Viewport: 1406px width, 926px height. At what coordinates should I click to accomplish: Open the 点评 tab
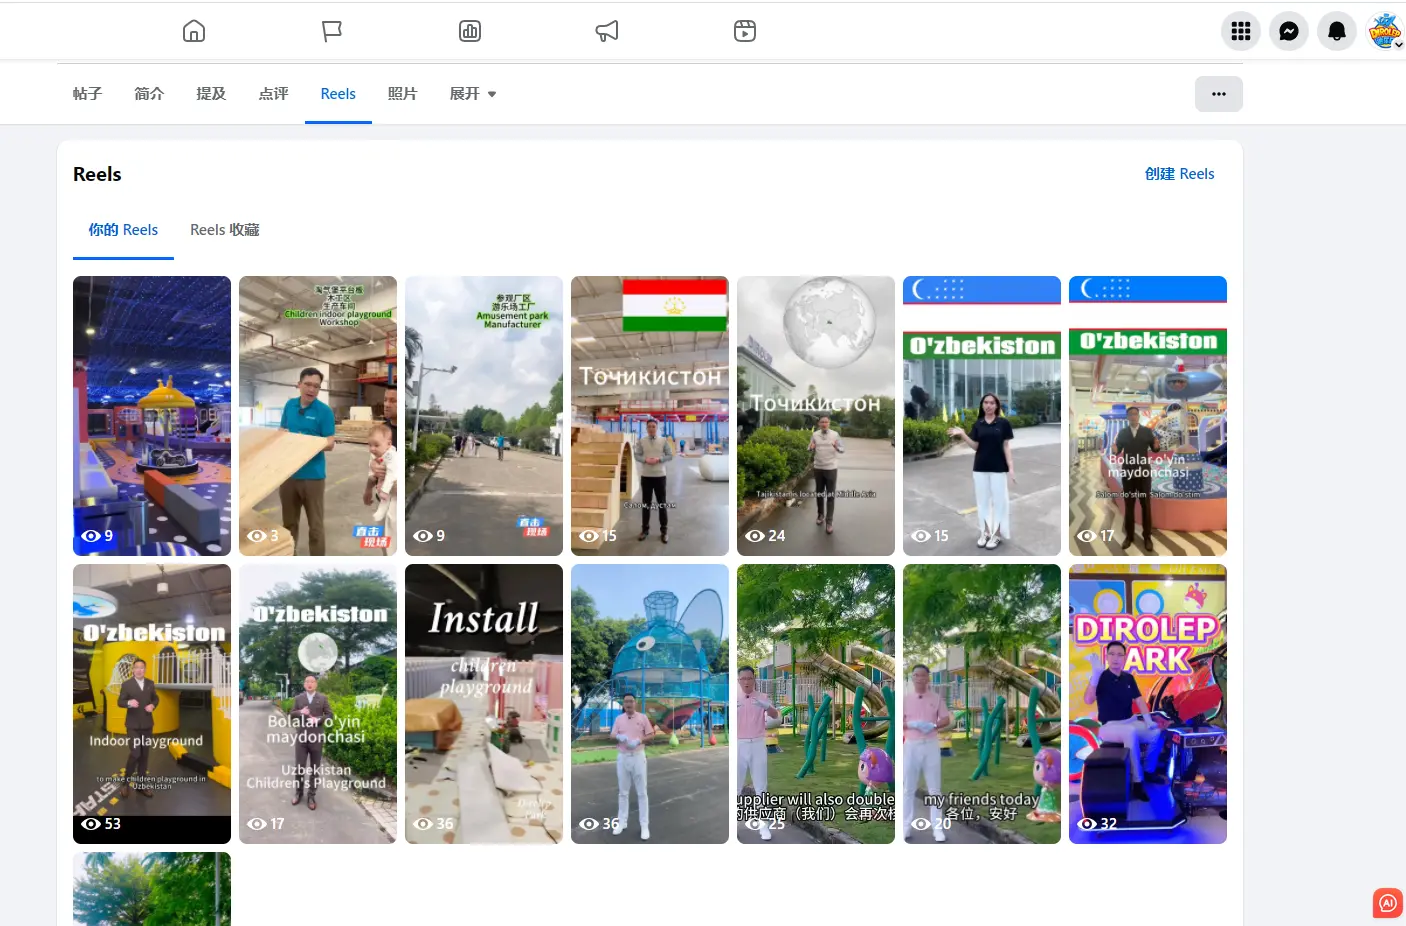(273, 94)
